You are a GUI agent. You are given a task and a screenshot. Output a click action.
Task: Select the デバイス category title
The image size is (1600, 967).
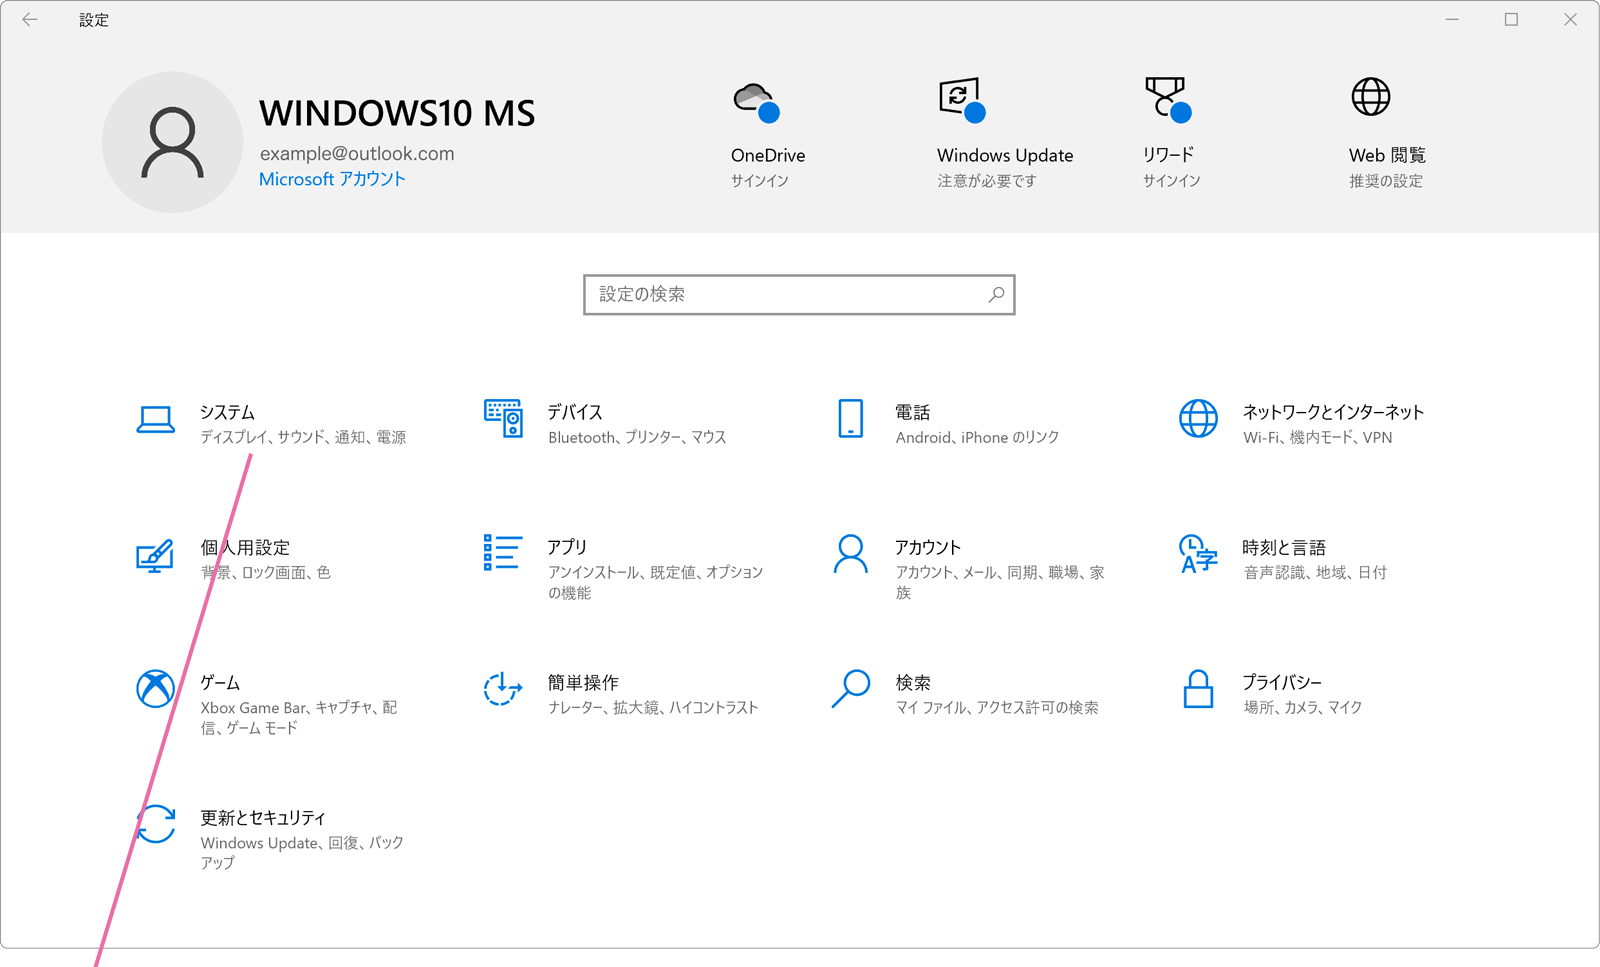tap(575, 412)
